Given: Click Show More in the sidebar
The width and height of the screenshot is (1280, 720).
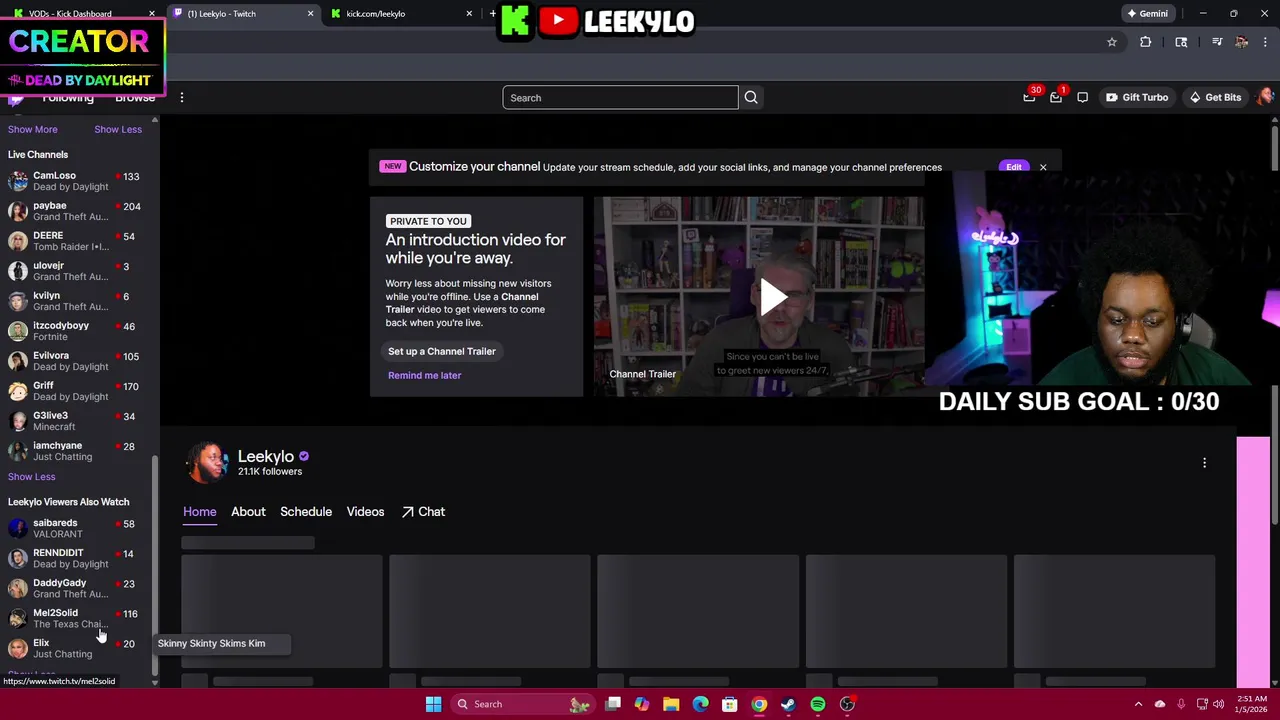Looking at the screenshot, I should pyautogui.click(x=33, y=129).
